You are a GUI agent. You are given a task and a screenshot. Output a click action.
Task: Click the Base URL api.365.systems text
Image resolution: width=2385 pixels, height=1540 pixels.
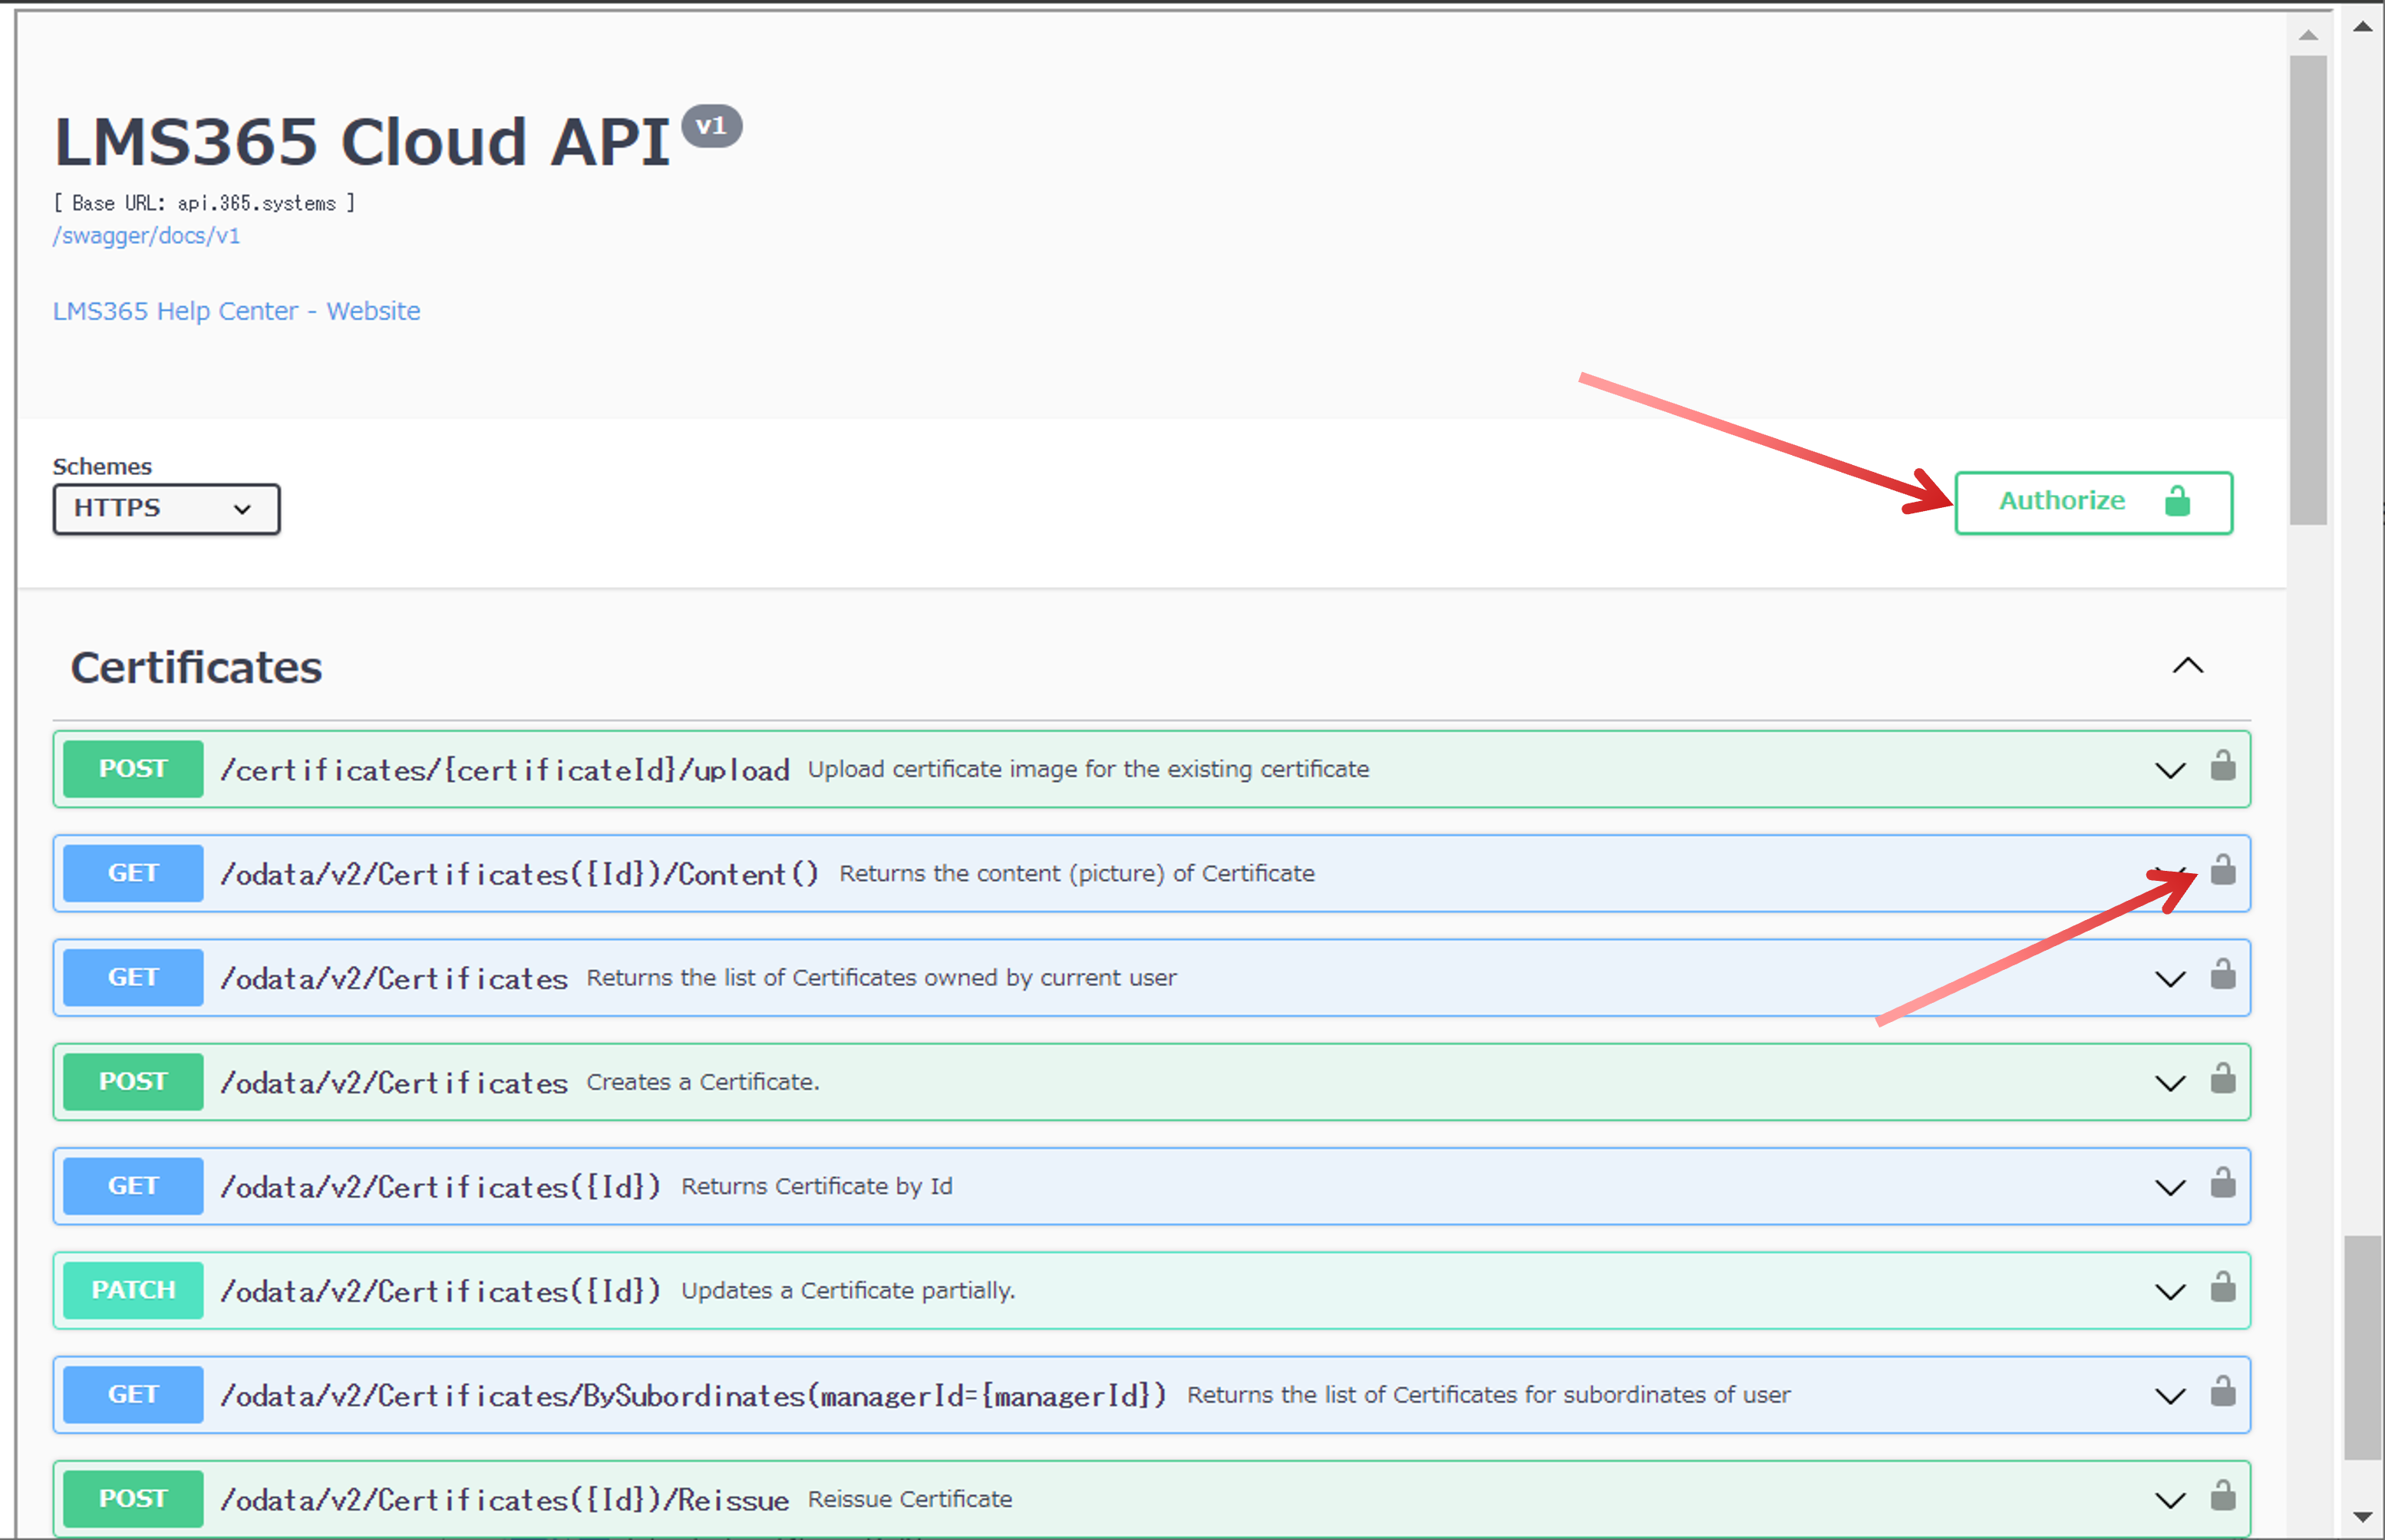[x=204, y=203]
